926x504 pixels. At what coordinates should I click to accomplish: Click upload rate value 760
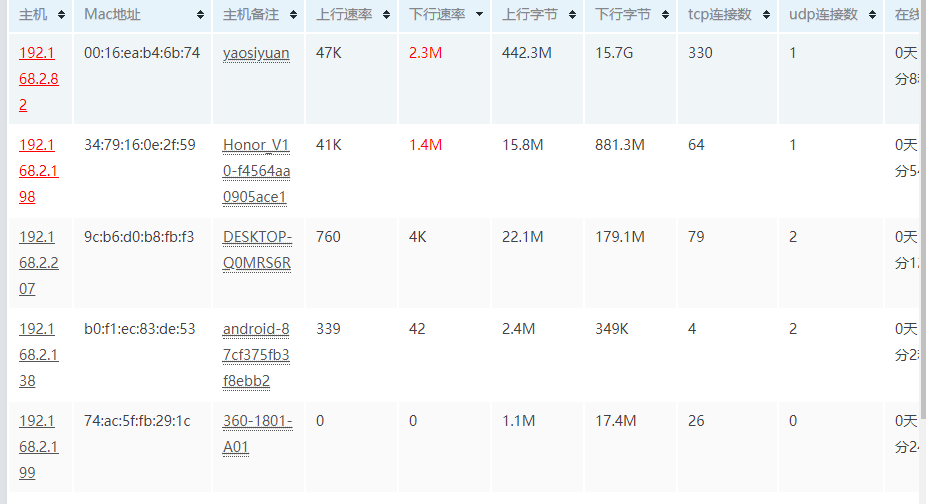(328, 237)
